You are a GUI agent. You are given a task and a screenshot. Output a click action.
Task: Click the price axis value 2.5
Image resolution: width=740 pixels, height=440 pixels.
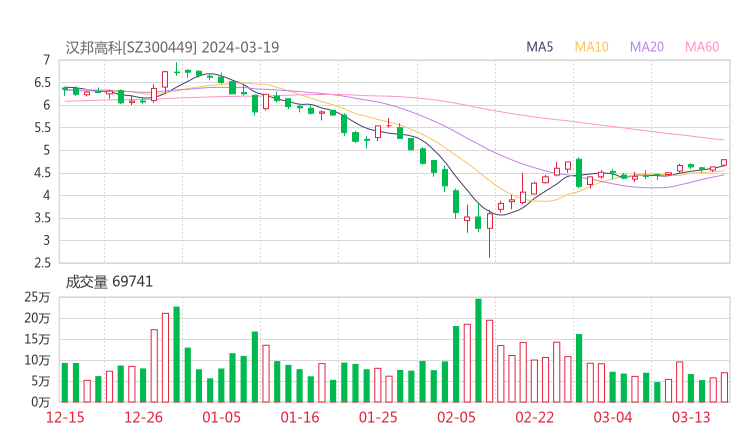42,263
